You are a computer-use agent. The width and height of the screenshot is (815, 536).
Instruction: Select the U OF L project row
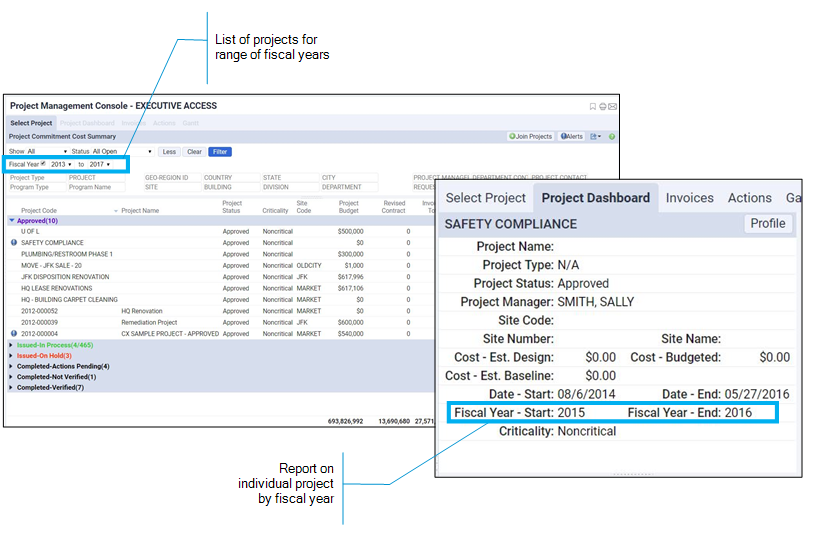[221, 231]
